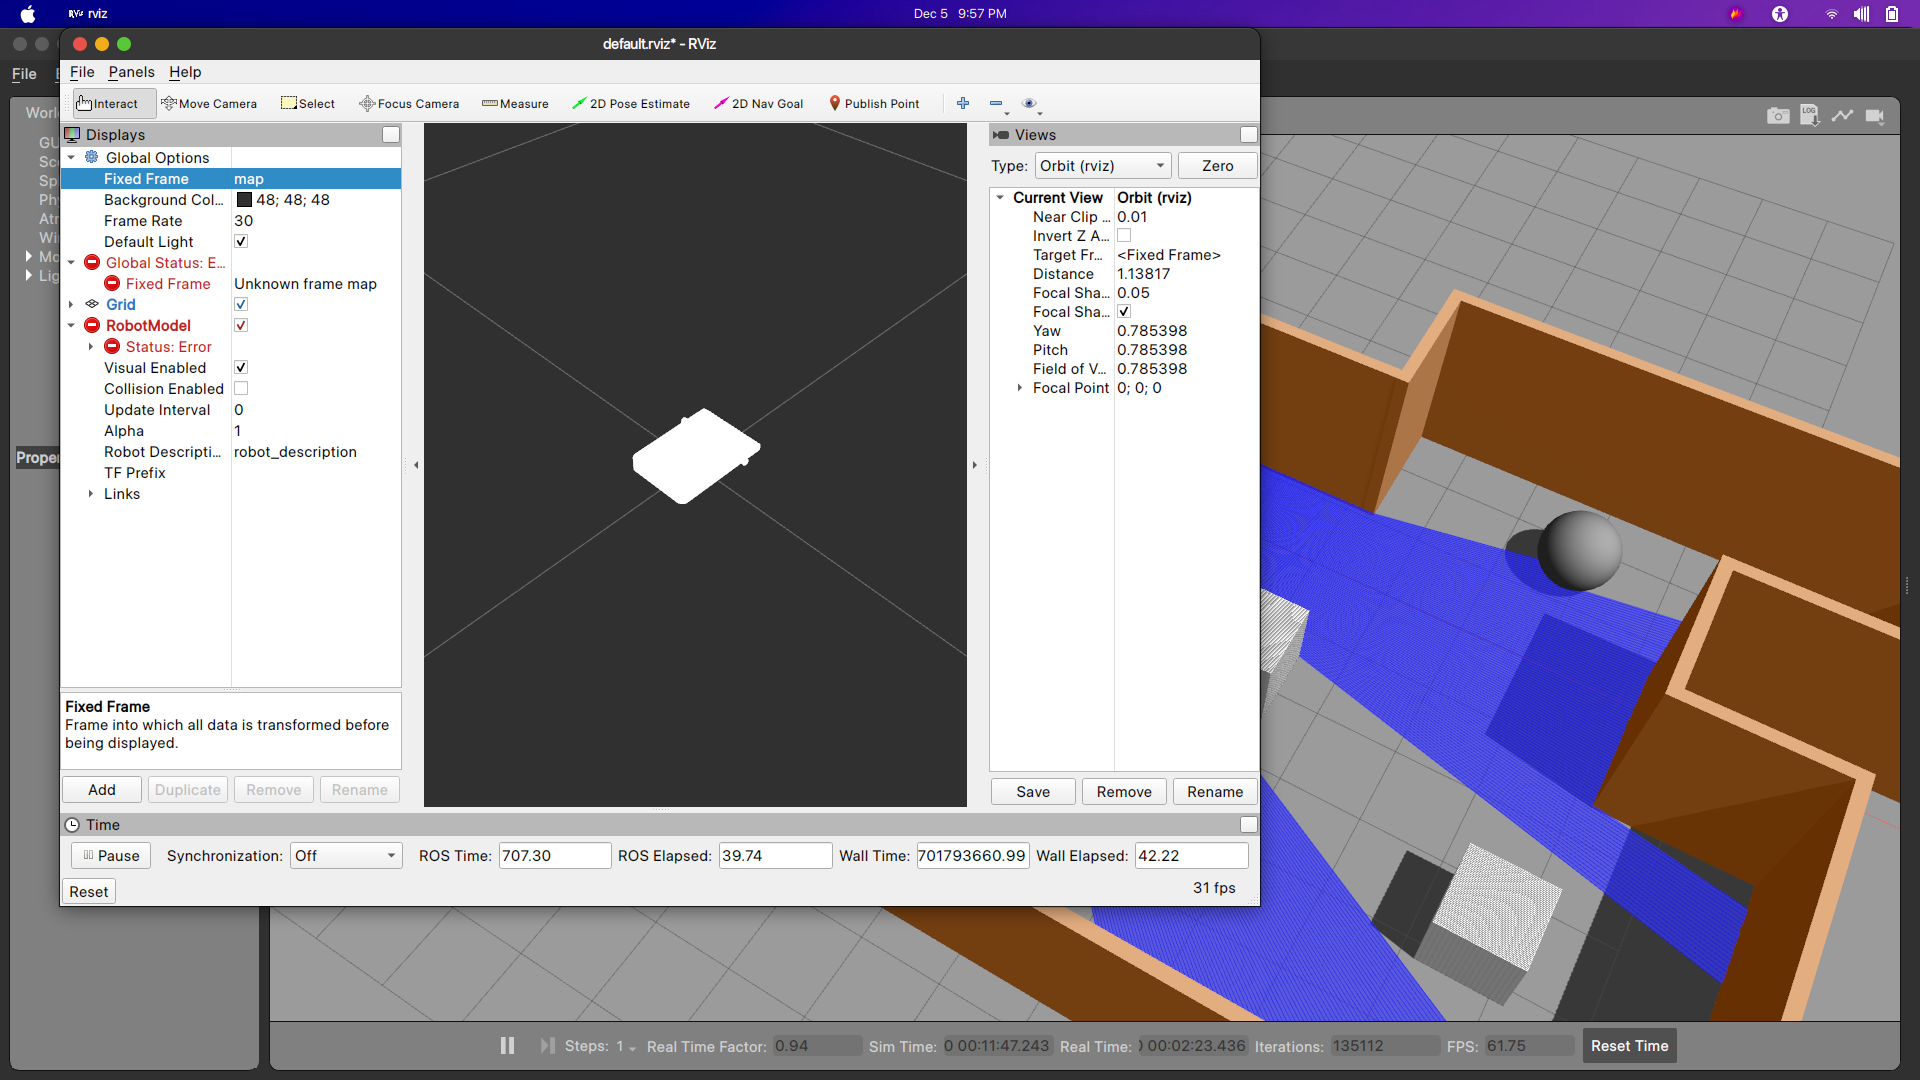Choose the 2D Pose Estimate tool
This screenshot has height=1080, width=1920.
(x=631, y=104)
